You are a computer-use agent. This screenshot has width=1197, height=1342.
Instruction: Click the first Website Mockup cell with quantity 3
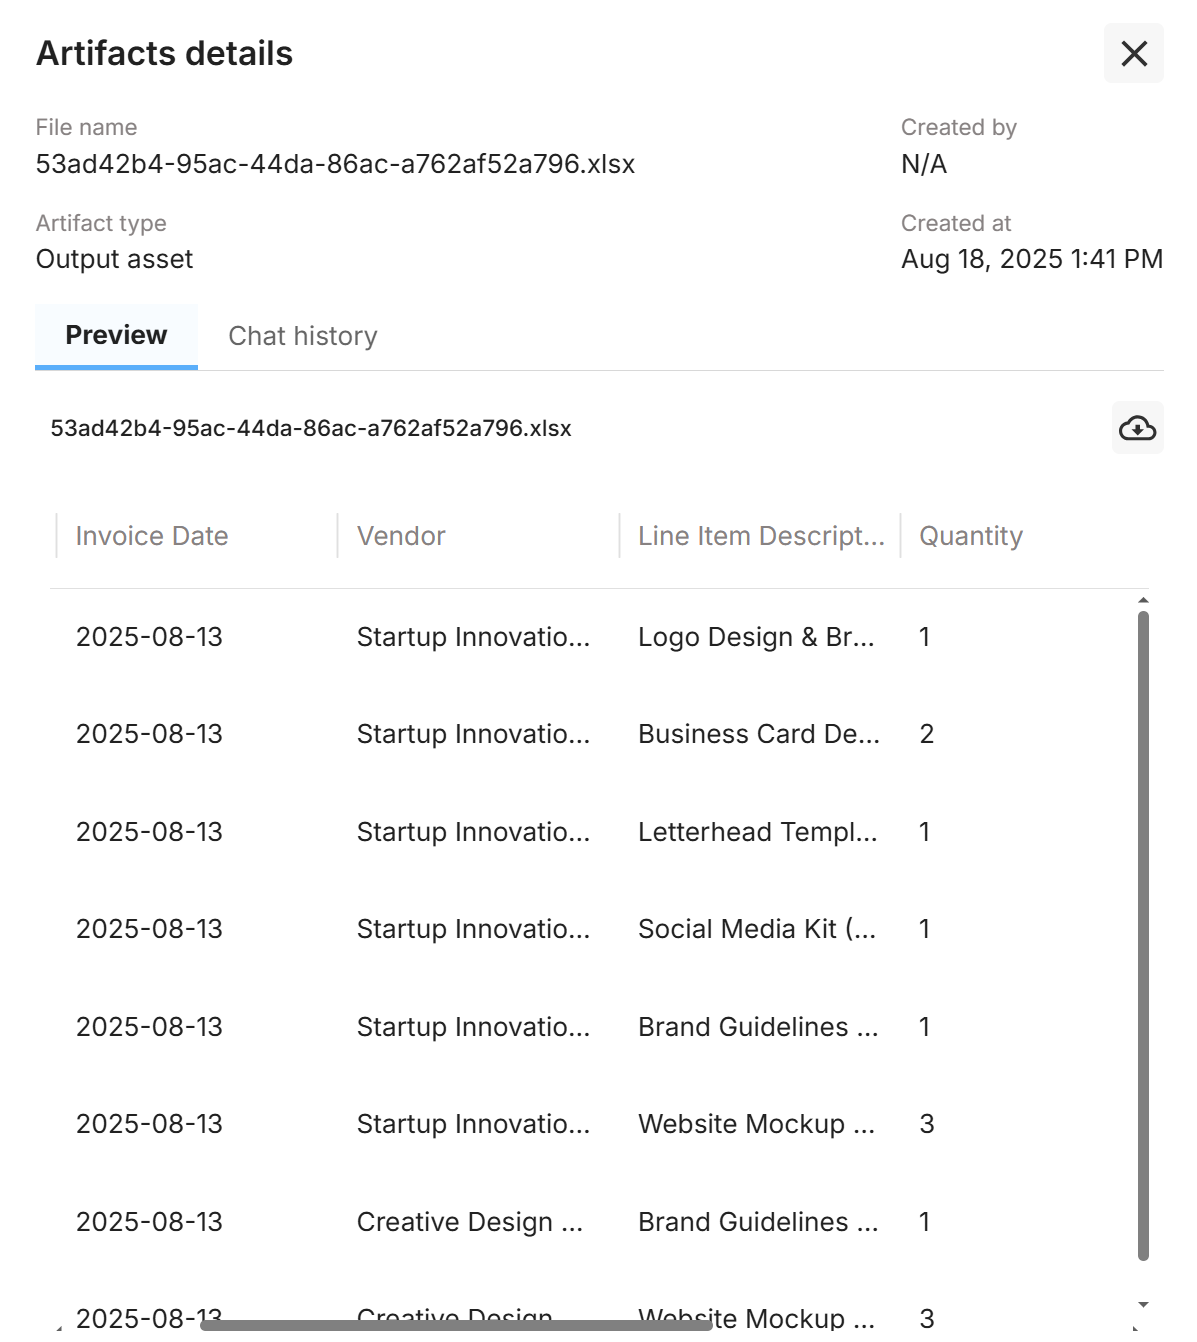pos(756,1124)
